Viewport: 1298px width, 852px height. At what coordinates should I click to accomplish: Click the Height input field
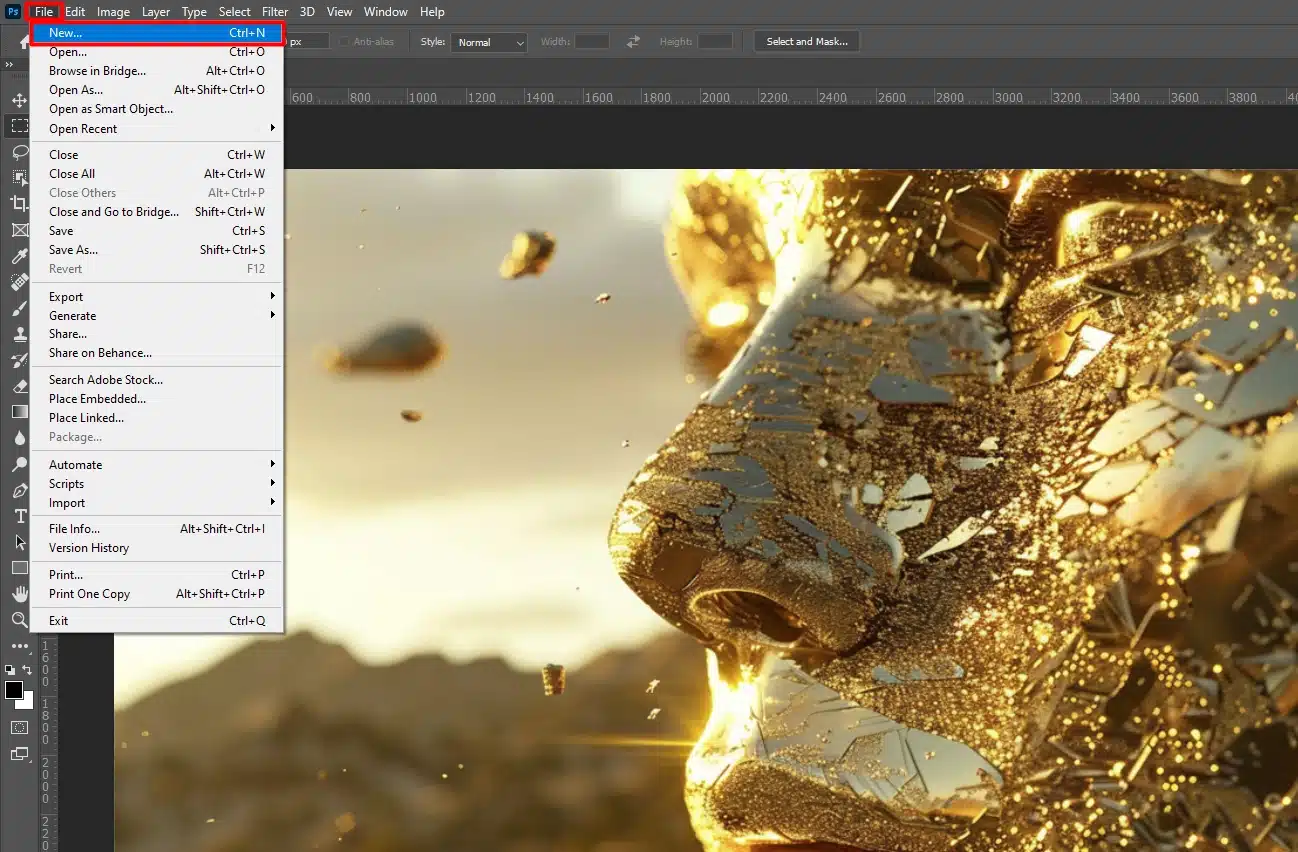715,41
